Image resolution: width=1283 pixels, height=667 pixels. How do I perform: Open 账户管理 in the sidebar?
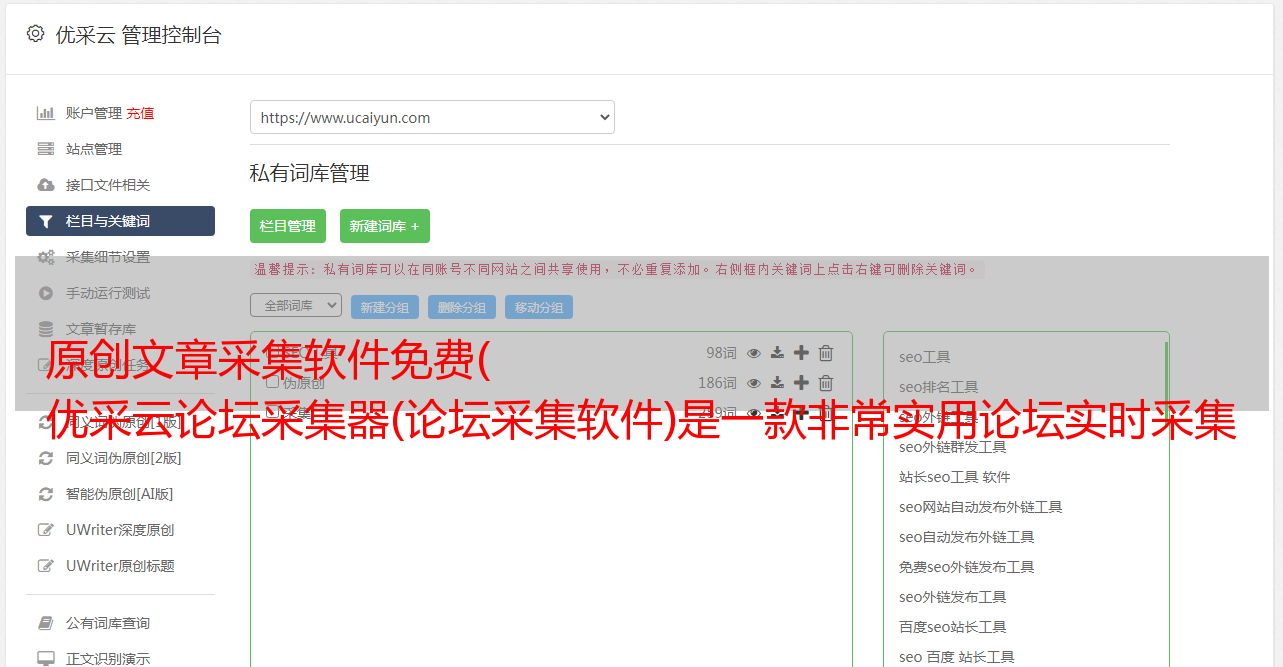pos(94,113)
